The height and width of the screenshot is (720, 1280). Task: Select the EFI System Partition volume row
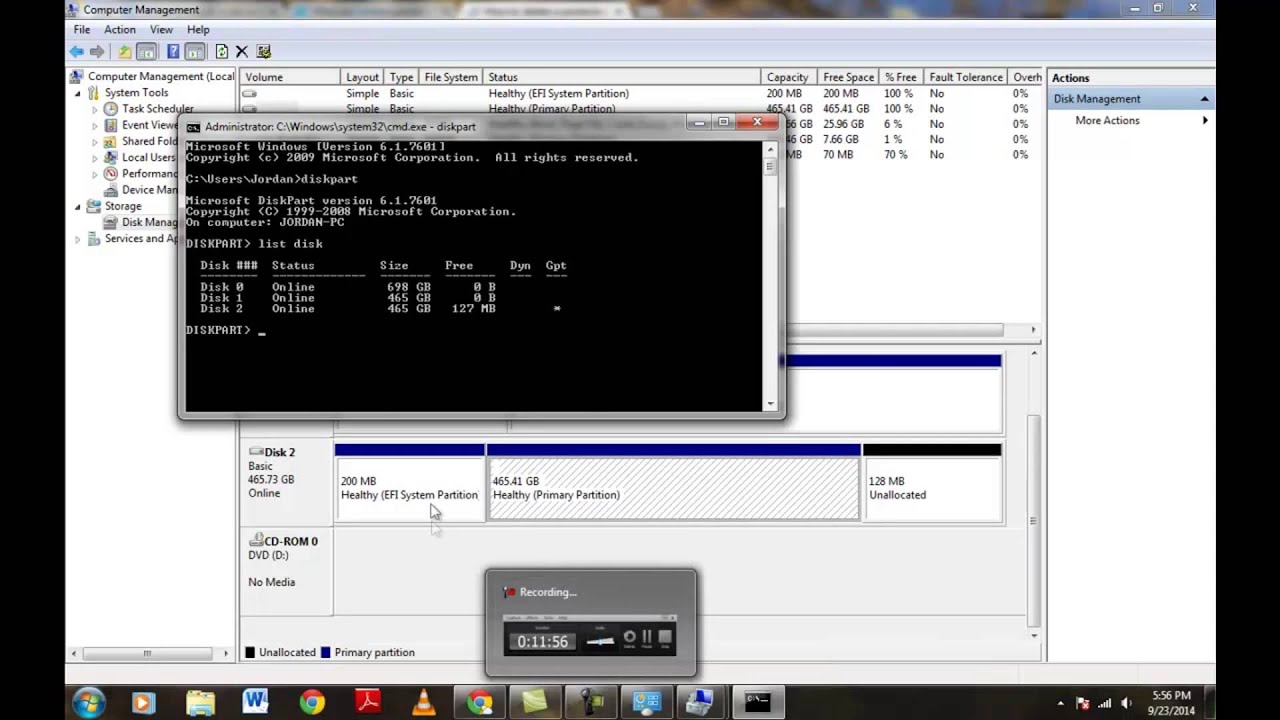pos(640,93)
